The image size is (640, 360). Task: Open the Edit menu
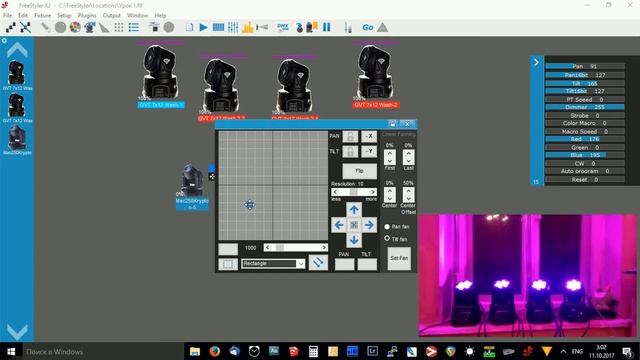click(23, 15)
